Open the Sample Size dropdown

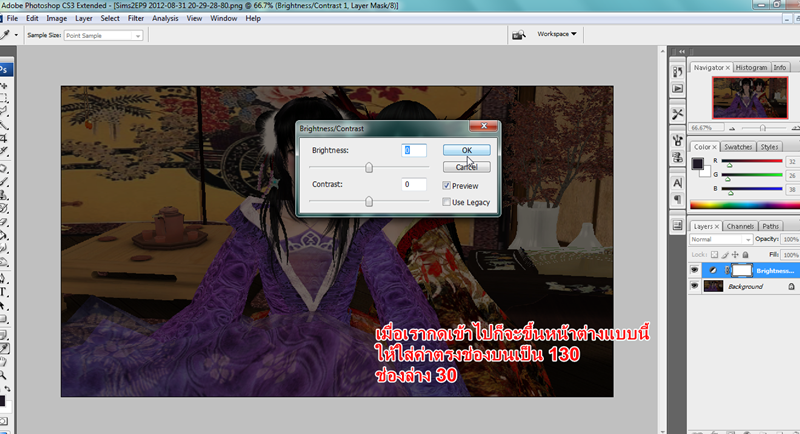click(x=103, y=36)
